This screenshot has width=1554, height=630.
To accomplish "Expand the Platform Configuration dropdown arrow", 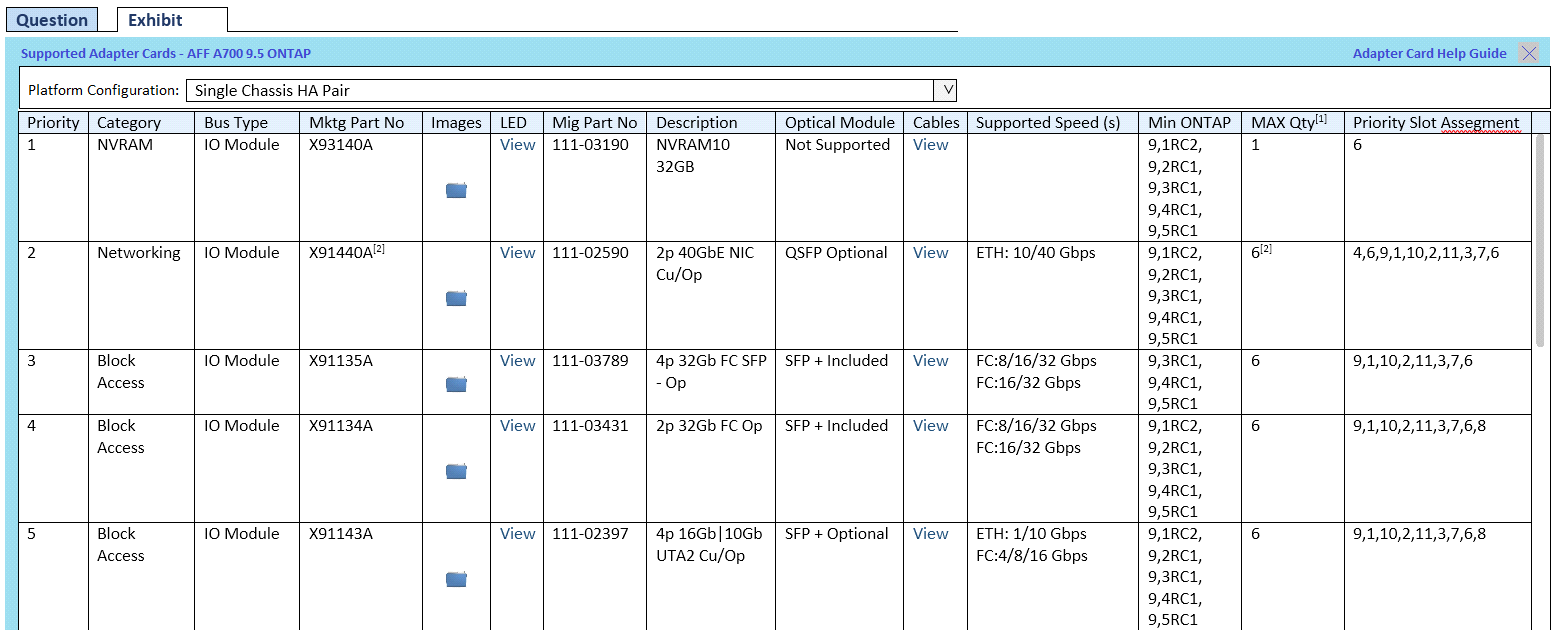I will point(945,91).
